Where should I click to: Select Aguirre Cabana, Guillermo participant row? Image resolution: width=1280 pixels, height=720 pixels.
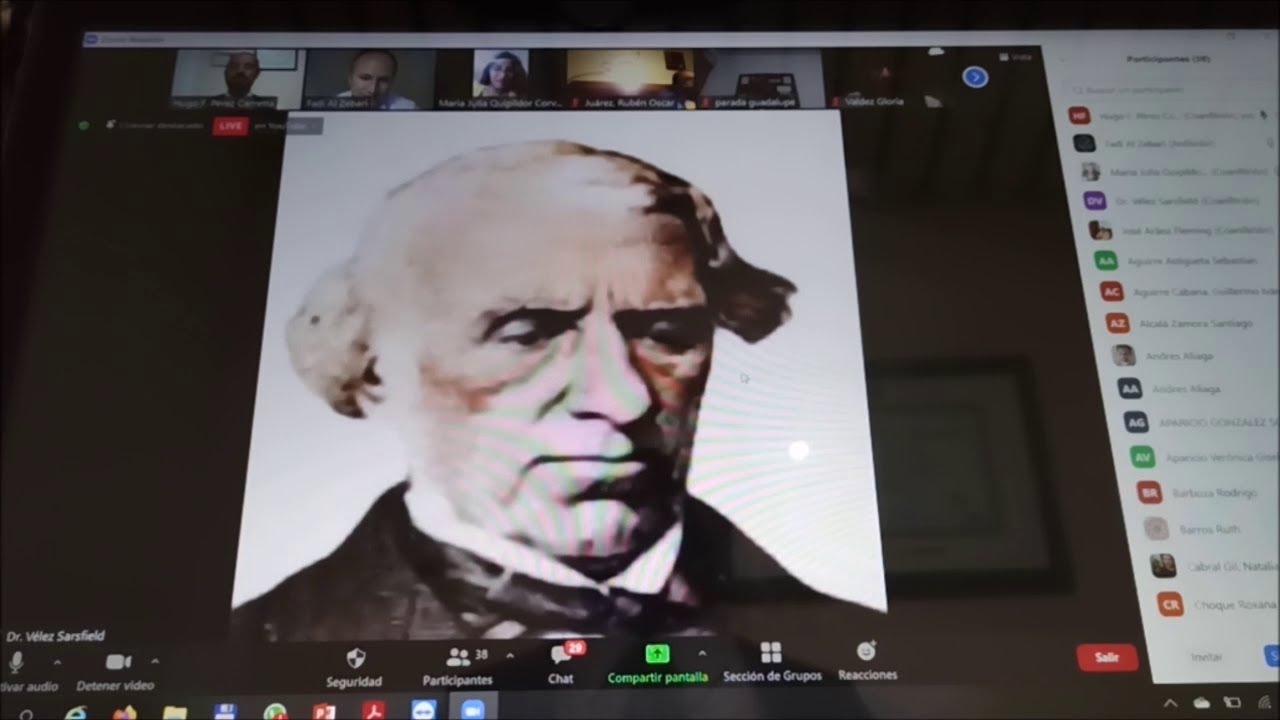coord(1190,291)
